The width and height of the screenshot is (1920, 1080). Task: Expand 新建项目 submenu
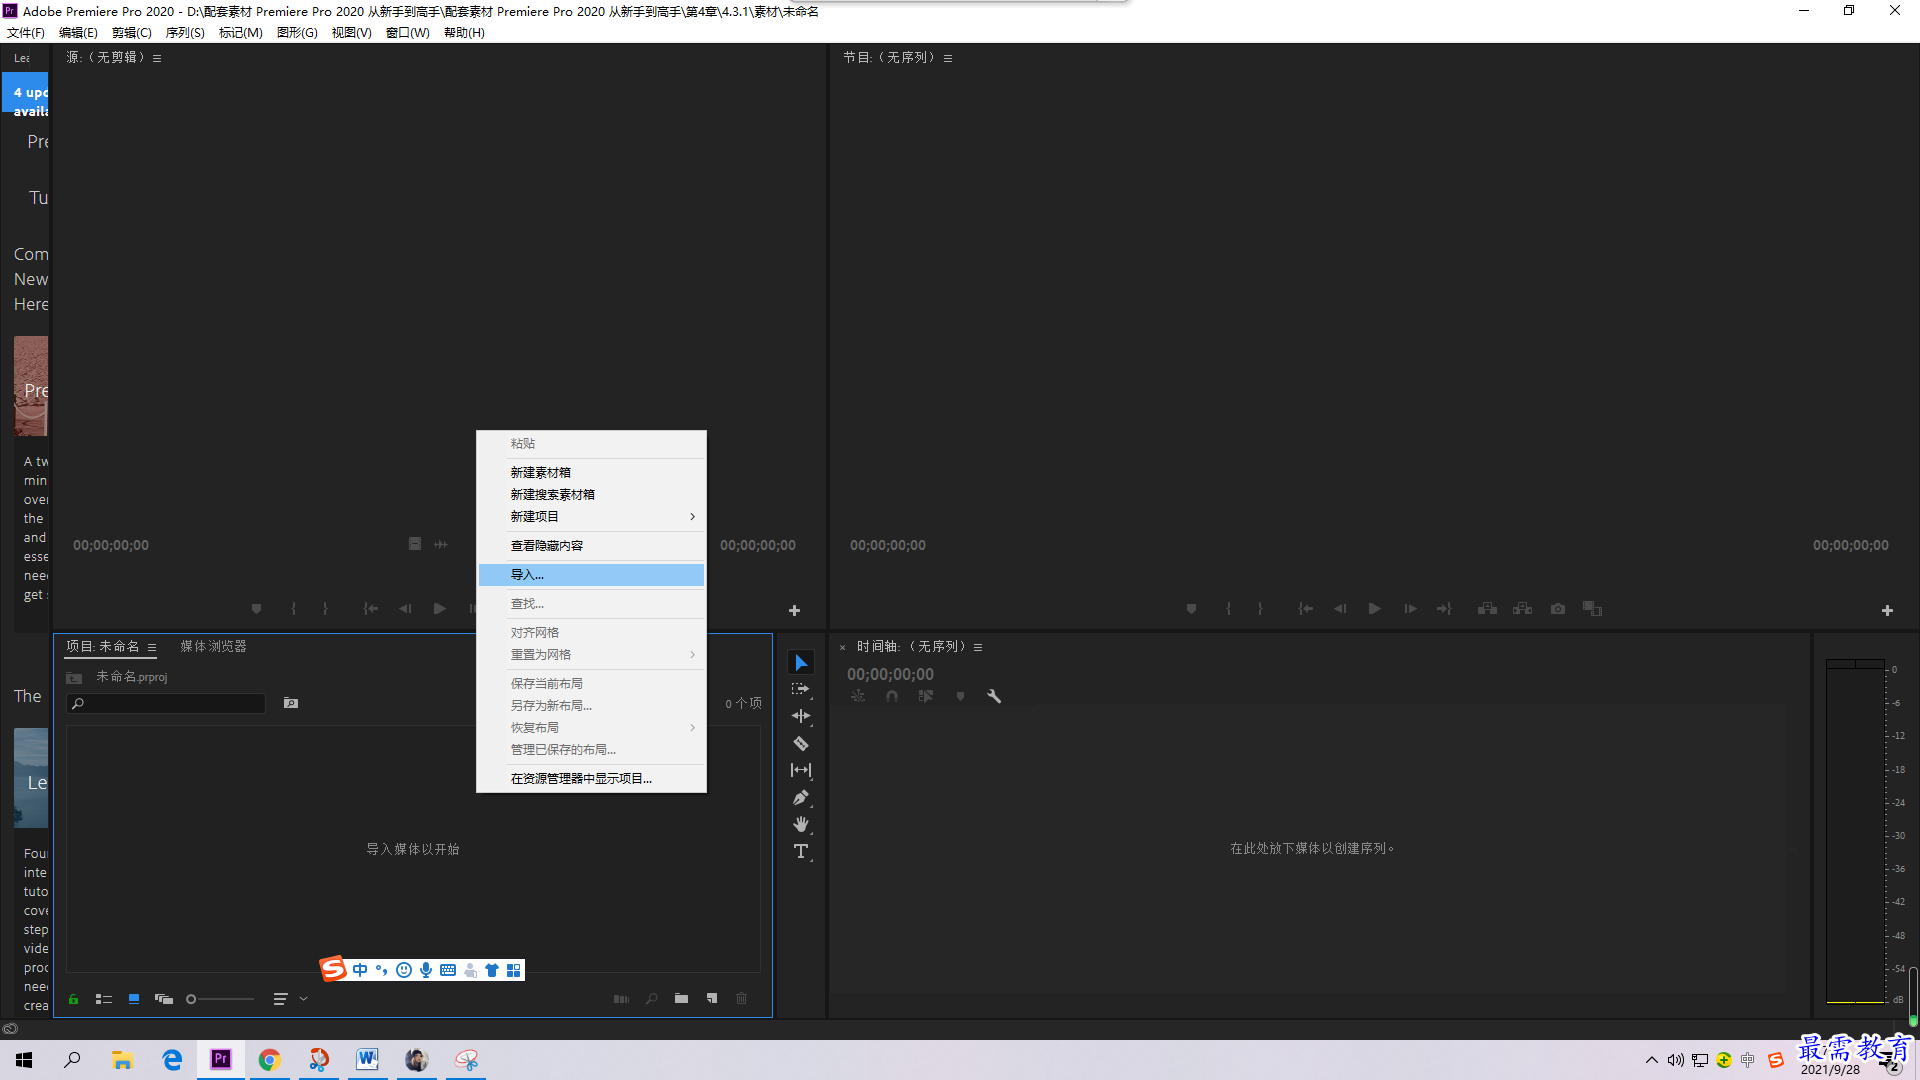(x=692, y=517)
